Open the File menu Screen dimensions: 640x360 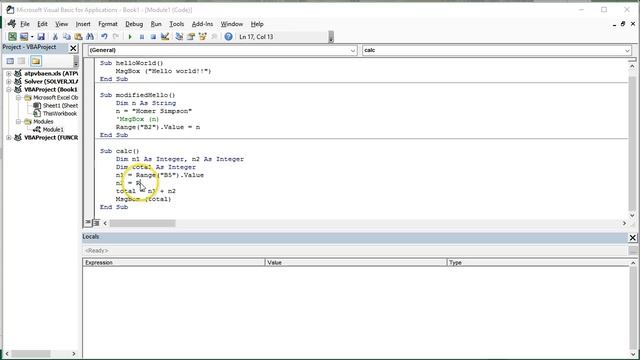coord(25,24)
